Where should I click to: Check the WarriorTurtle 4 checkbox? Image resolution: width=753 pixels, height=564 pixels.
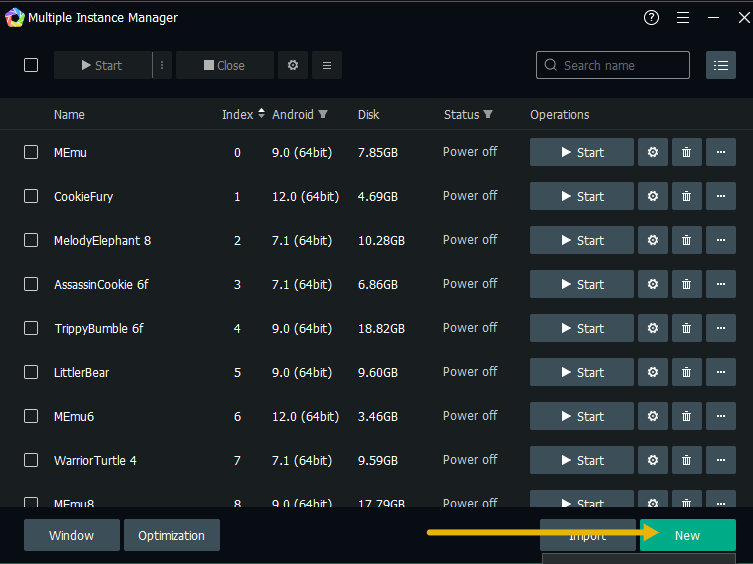31,460
